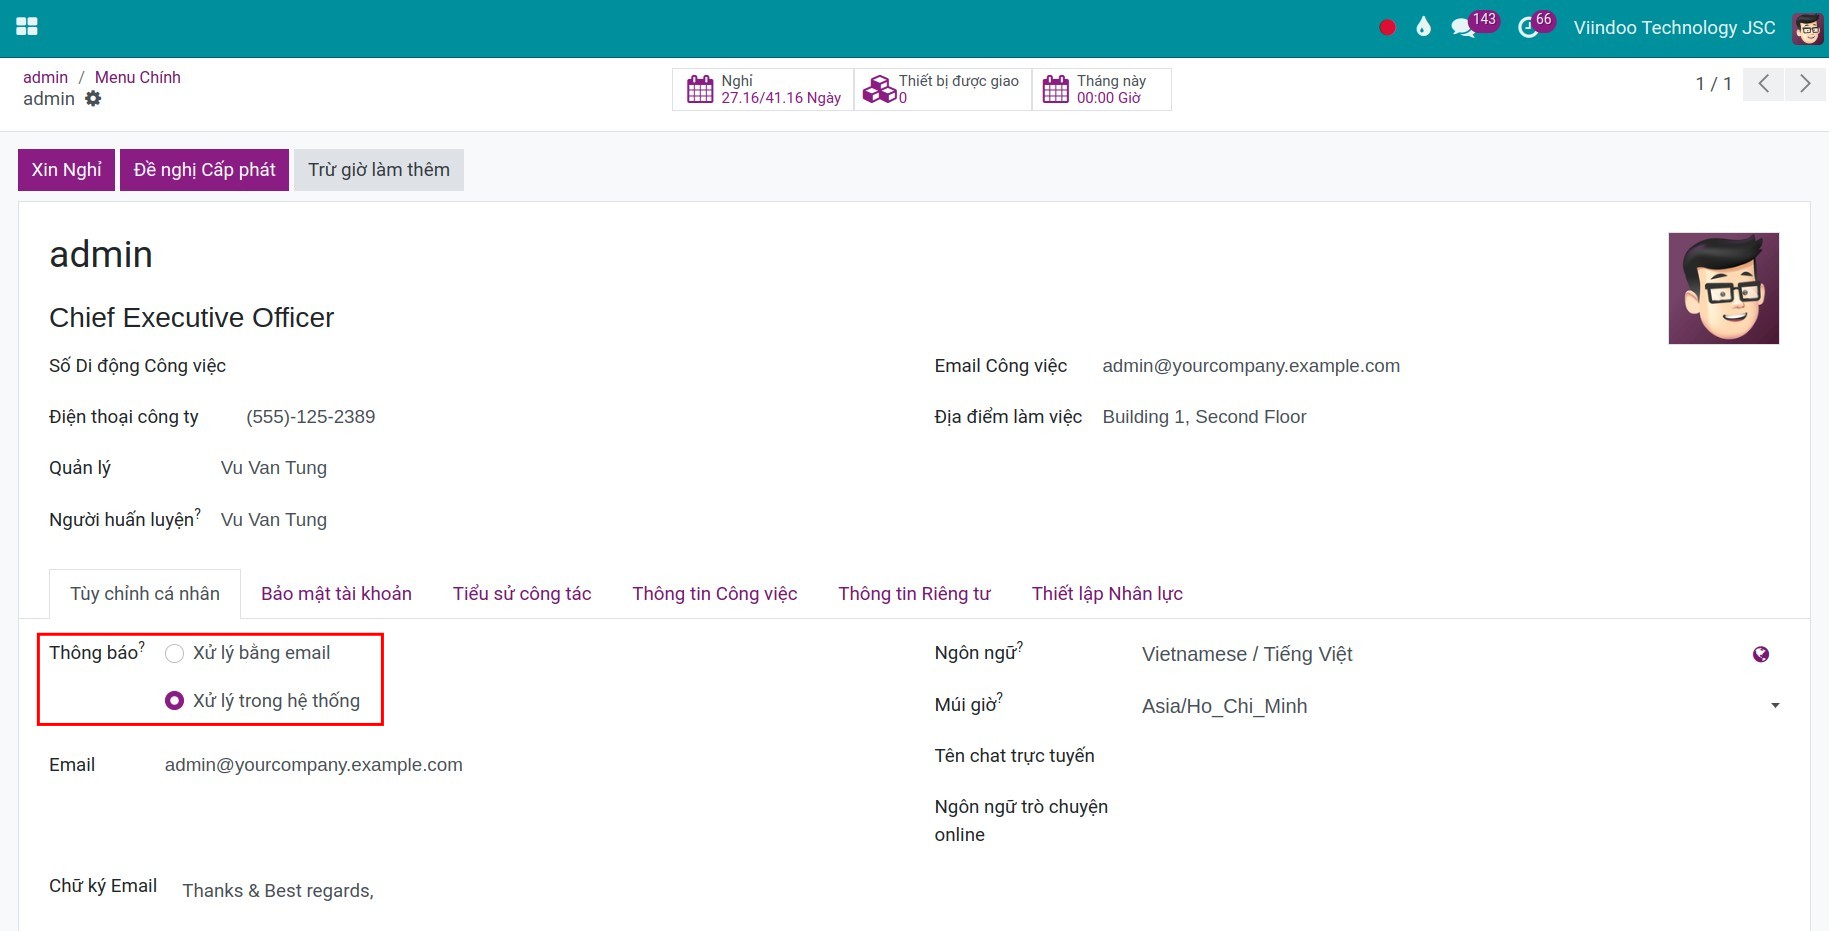The height and width of the screenshot is (931, 1829).
Task: Click the Email field value
Action: coord(314,765)
